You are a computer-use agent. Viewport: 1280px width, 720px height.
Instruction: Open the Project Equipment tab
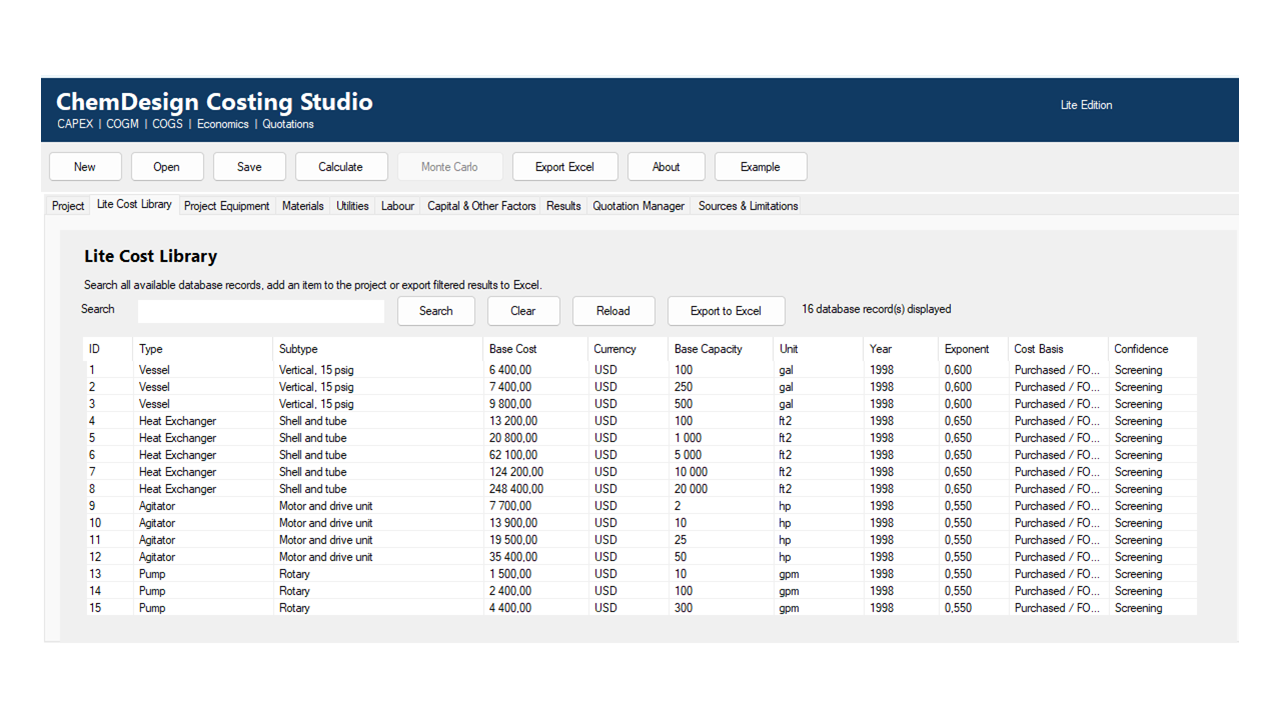[x=227, y=206]
